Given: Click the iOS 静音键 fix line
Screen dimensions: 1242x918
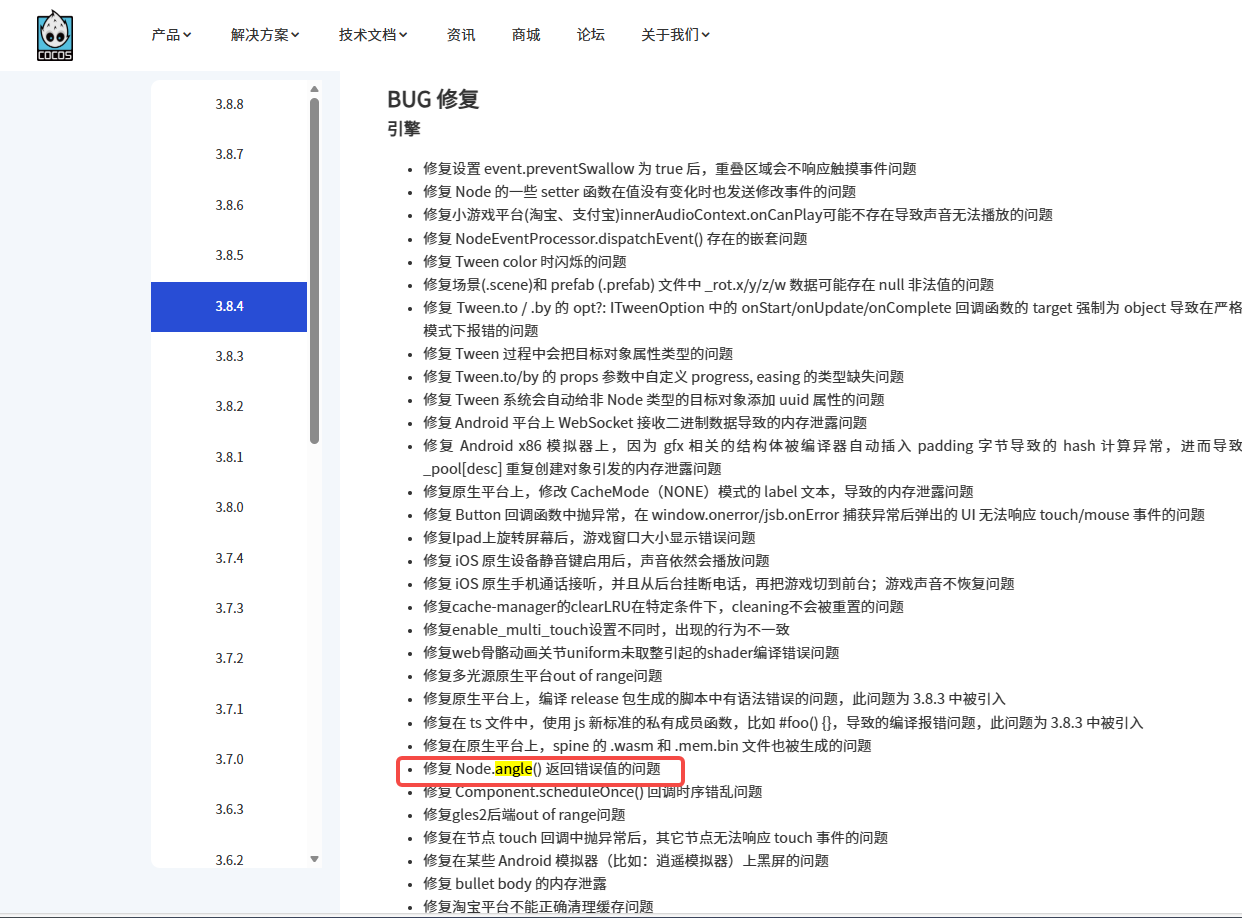Looking at the screenshot, I should [x=596, y=561].
